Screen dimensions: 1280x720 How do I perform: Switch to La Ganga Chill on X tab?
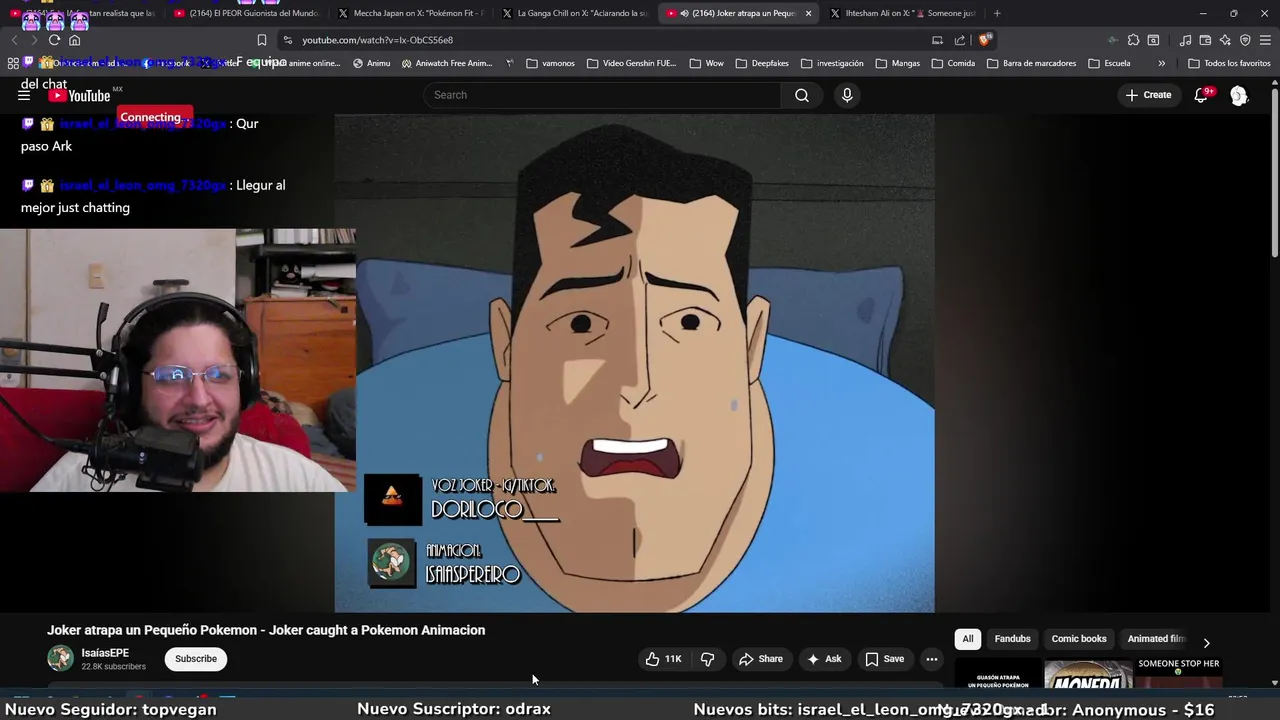[575, 13]
